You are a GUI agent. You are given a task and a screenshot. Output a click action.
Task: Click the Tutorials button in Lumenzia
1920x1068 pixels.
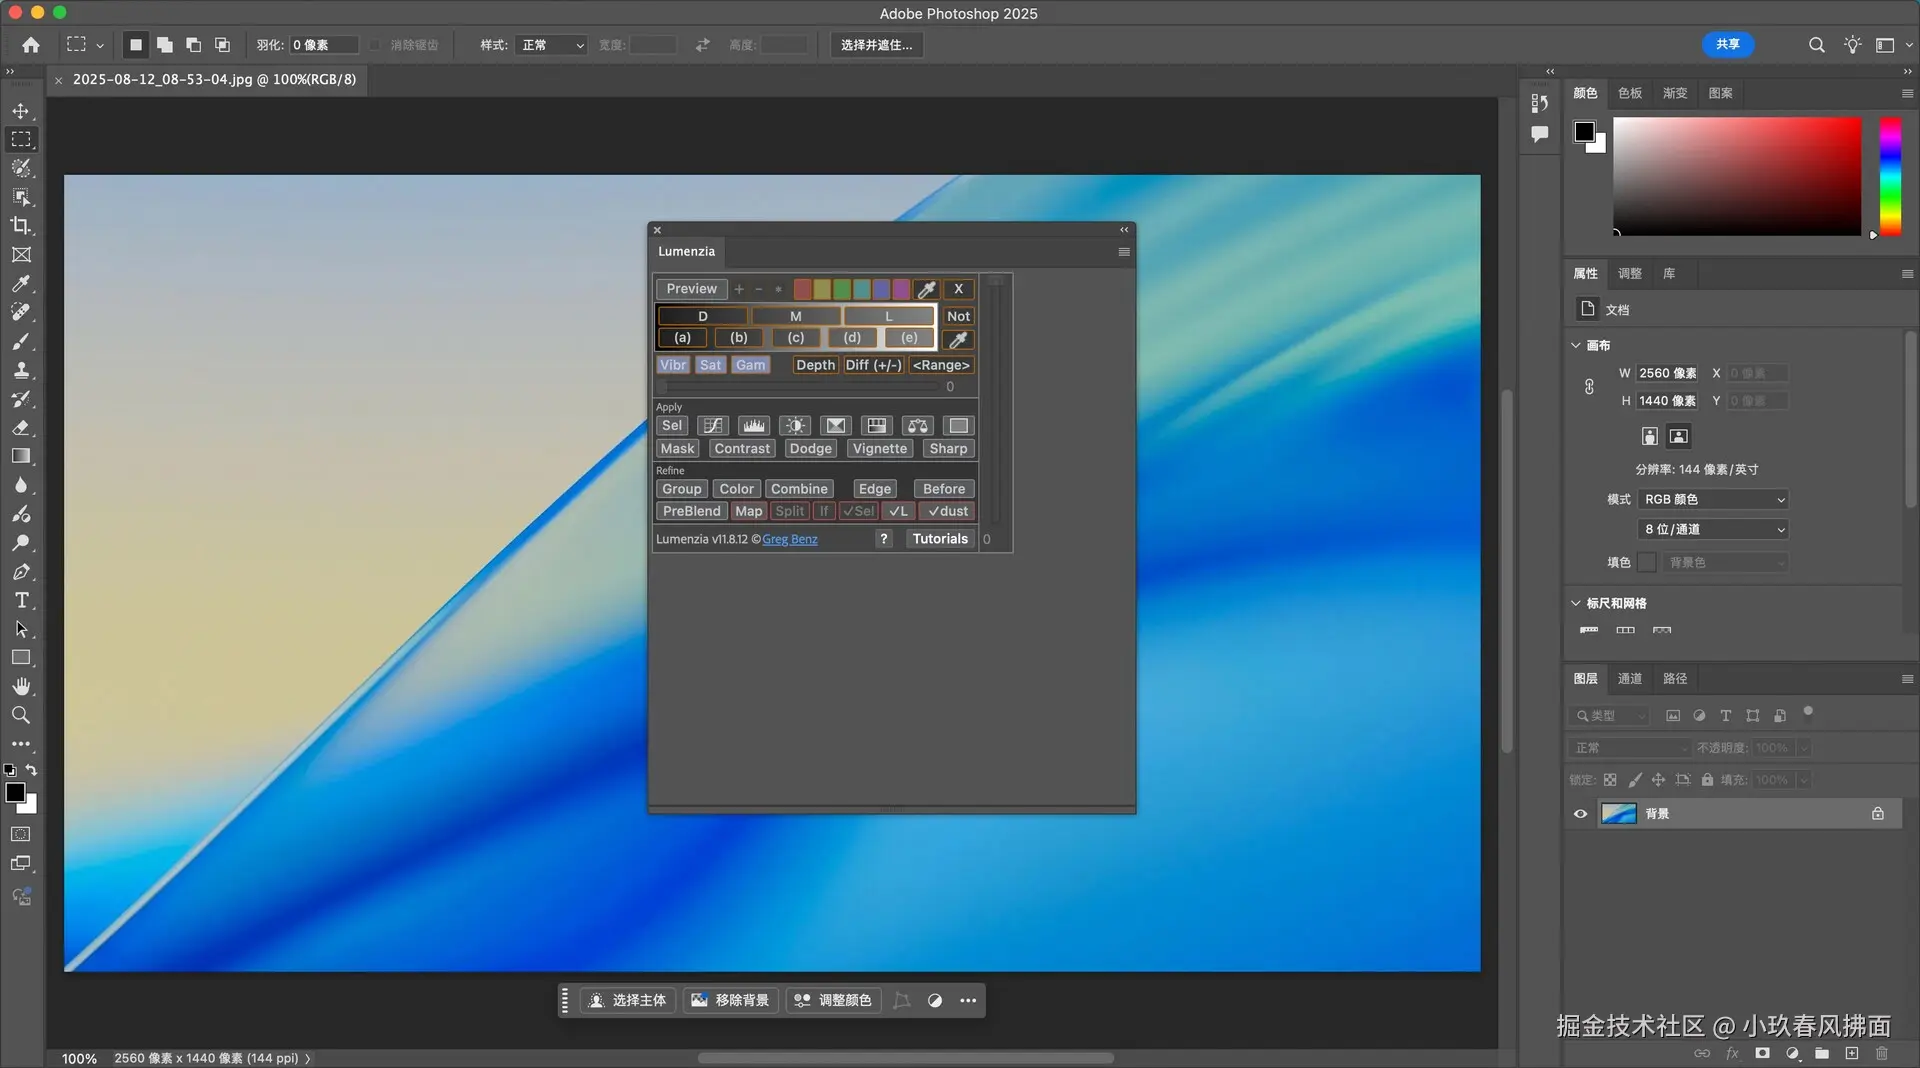[x=939, y=539]
